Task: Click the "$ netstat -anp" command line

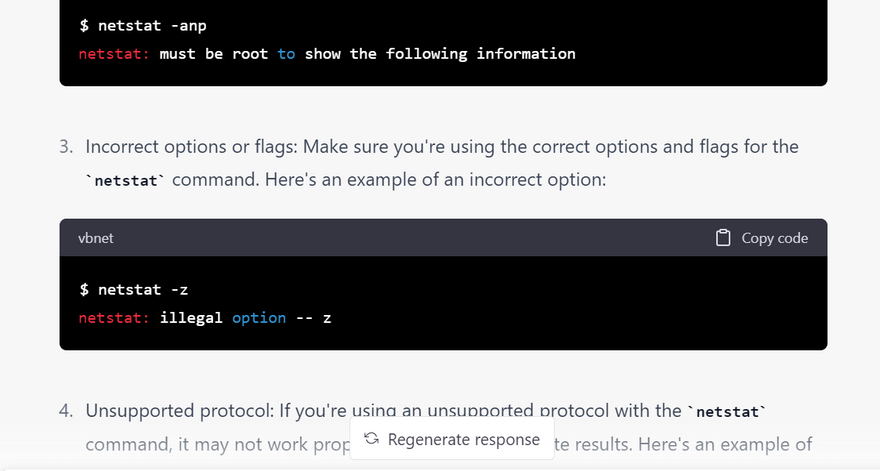Action: [143, 25]
